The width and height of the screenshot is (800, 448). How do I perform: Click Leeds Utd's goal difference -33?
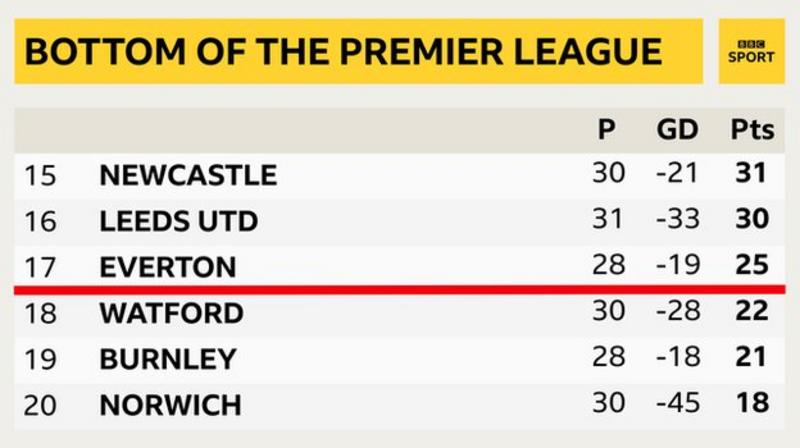(678, 219)
